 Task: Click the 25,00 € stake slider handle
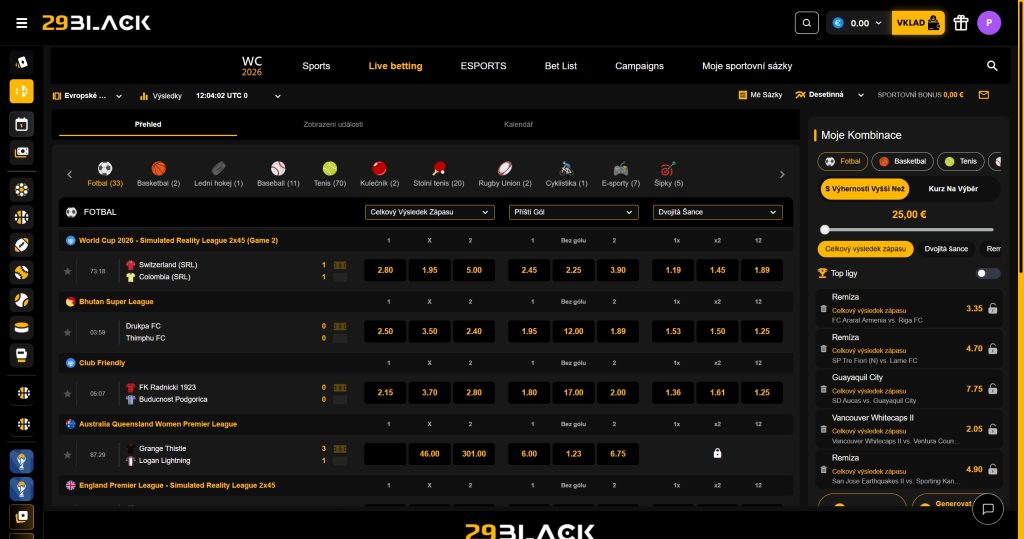[825, 229]
